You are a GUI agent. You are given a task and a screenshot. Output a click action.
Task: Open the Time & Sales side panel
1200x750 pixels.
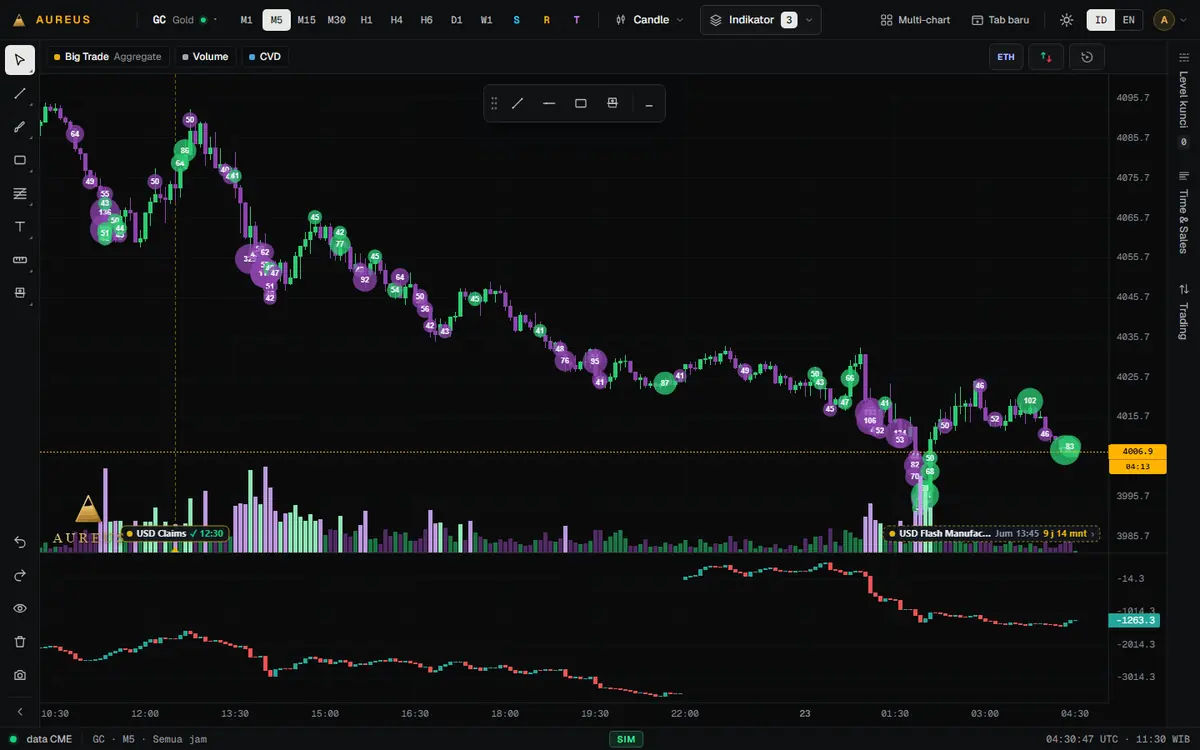click(x=1184, y=212)
